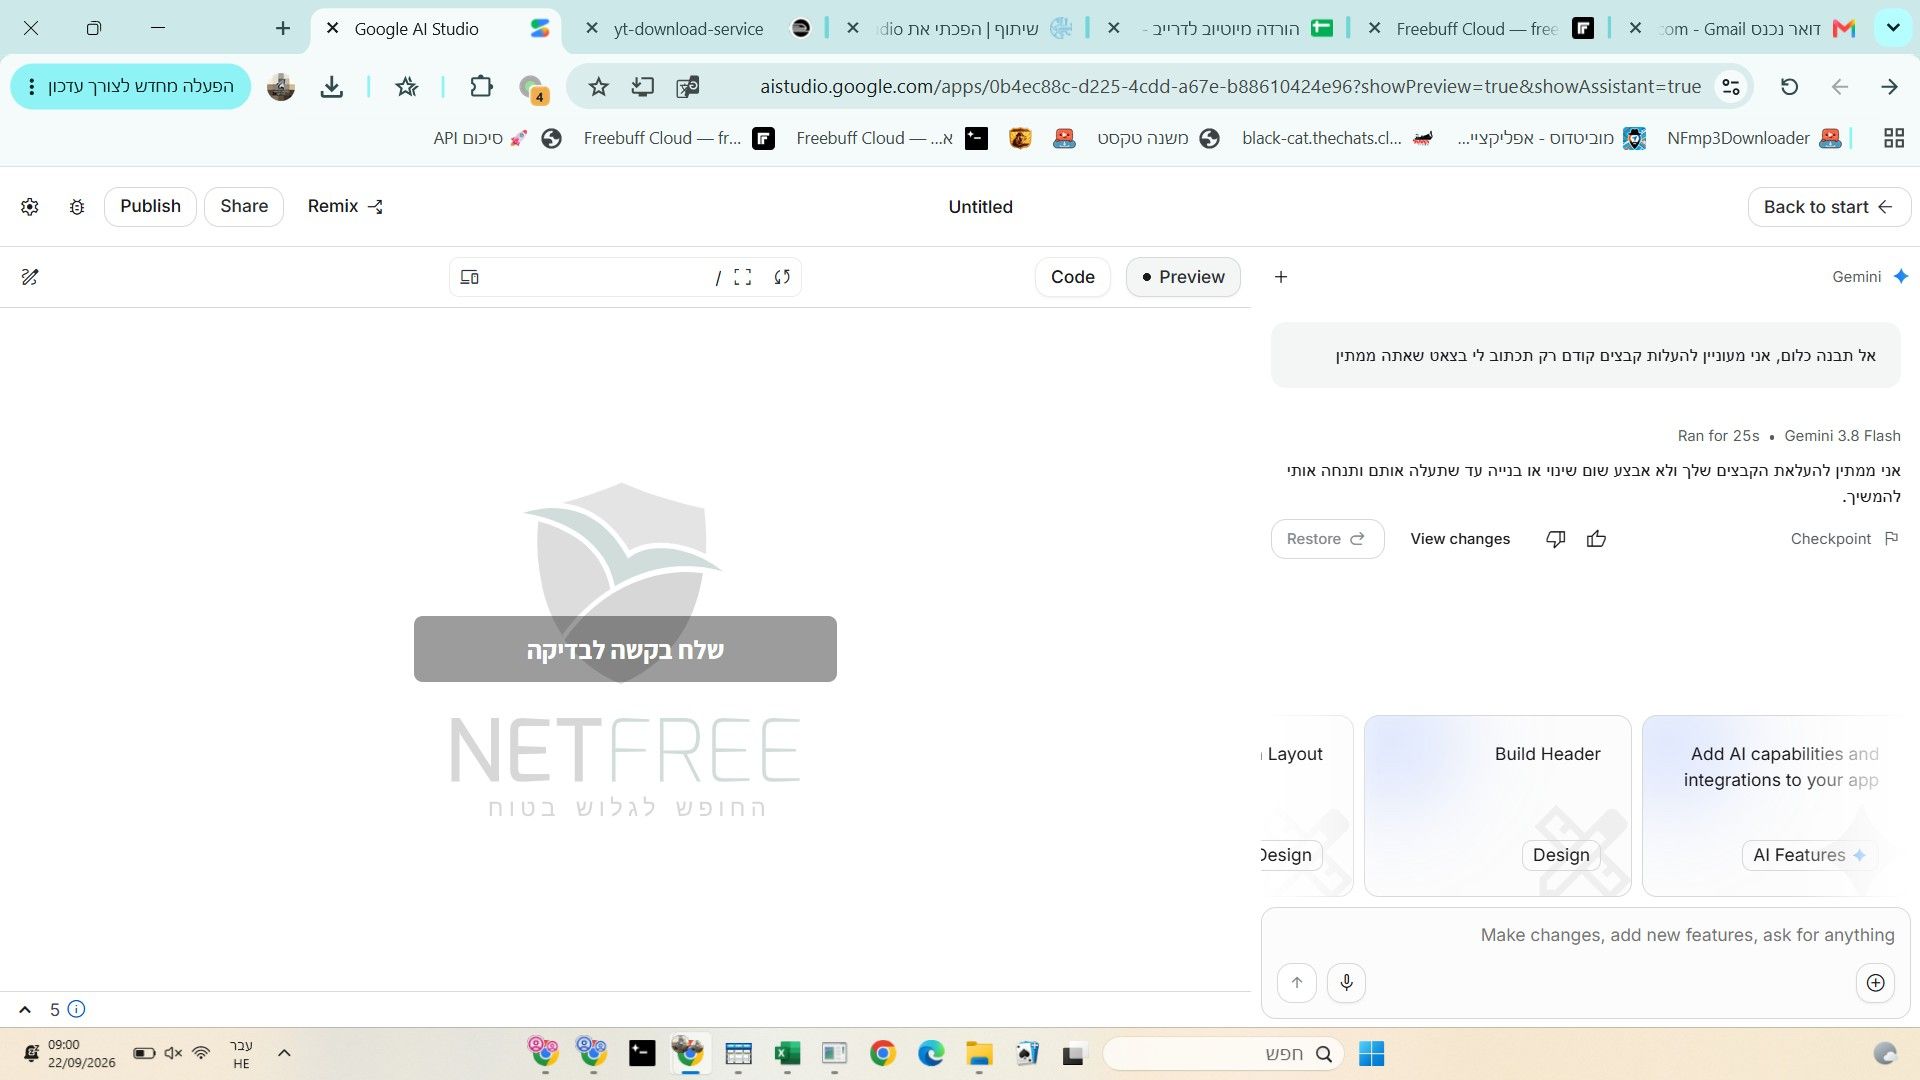The width and height of the screenshot is (1920, 1080).
Task: Click the Untitled app title
Action: (980, 207)
